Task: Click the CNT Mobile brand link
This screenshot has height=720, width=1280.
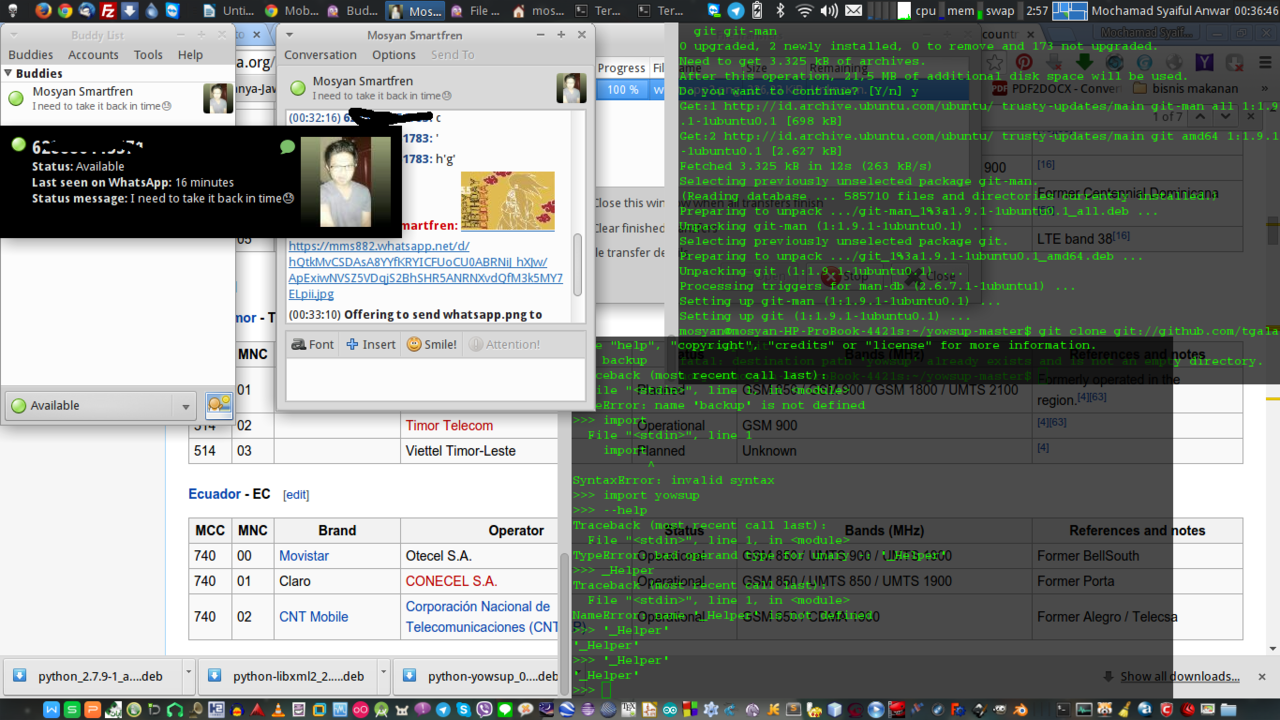Action: pos(313,617)
